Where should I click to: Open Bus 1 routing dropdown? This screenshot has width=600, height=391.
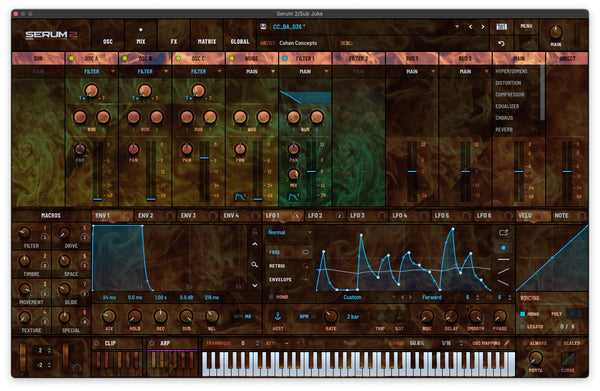click(412, 72)
